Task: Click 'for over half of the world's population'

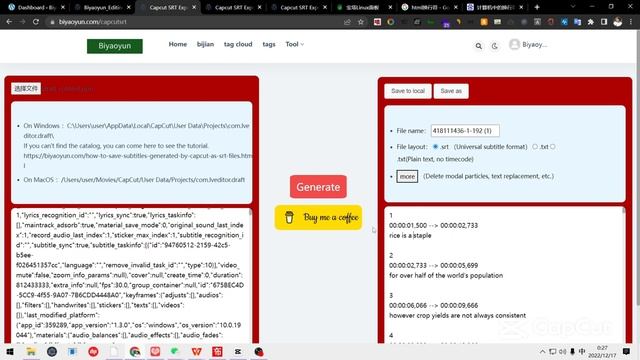Action: [x=446, y=276]
